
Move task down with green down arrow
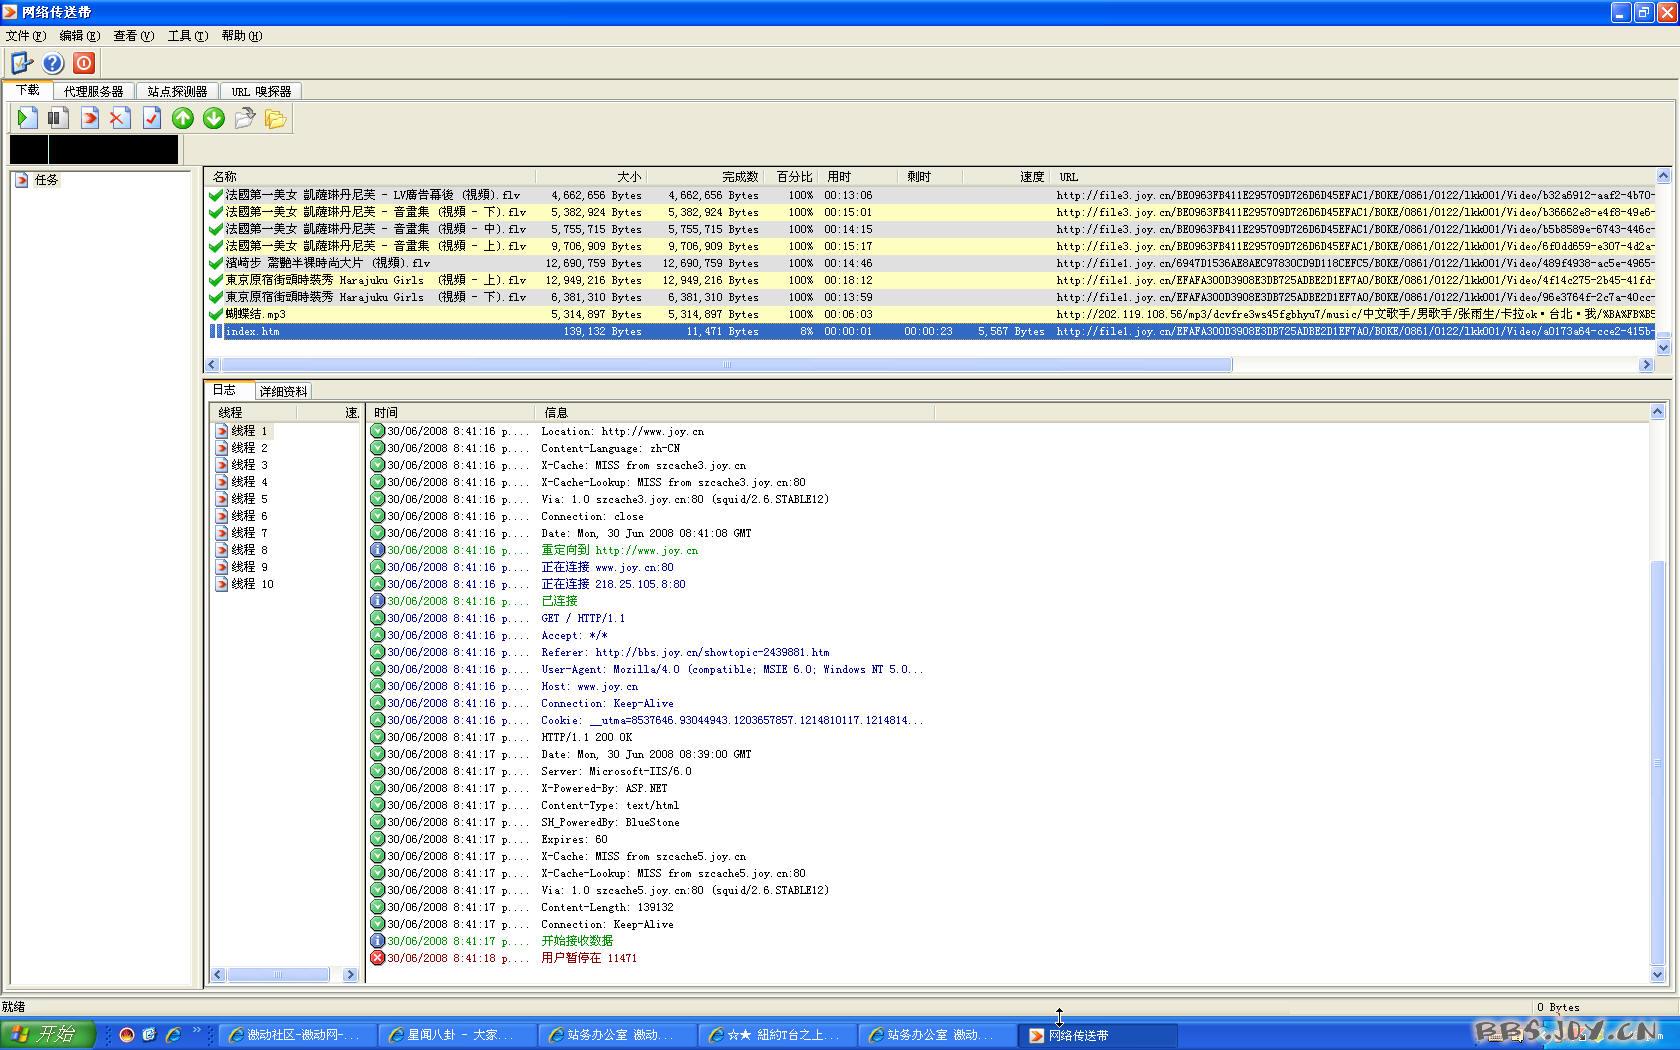coord(214,118)
